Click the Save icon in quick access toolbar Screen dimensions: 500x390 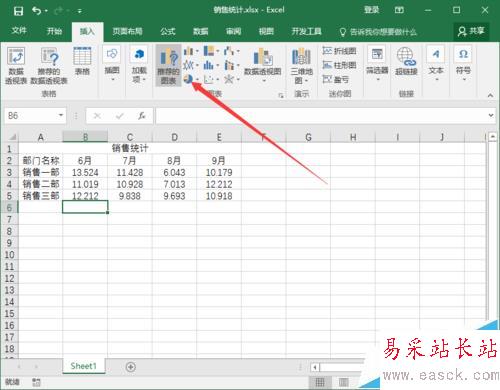tap(18, 11)
